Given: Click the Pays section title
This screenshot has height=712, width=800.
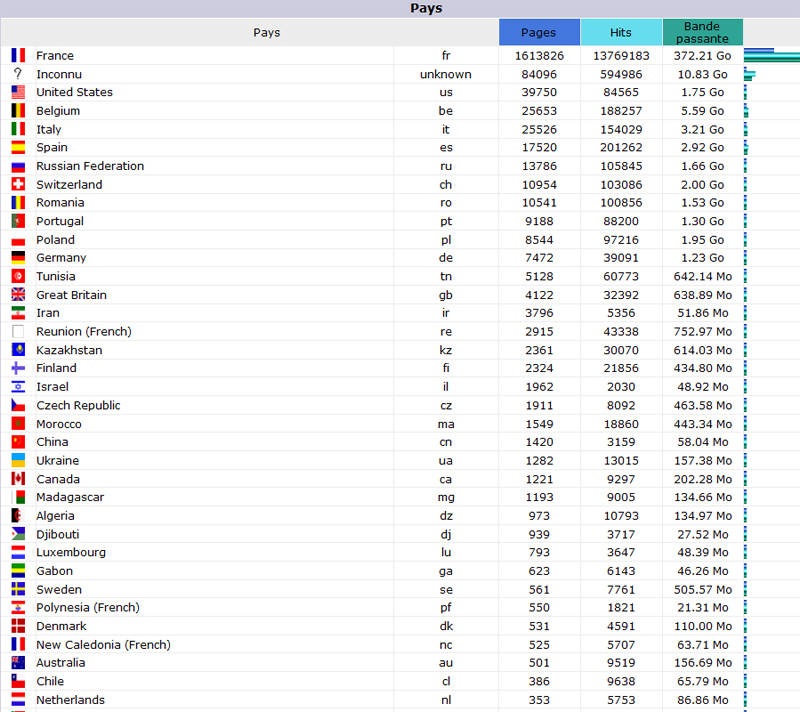Looking at the screenshot, I should 426,8.
